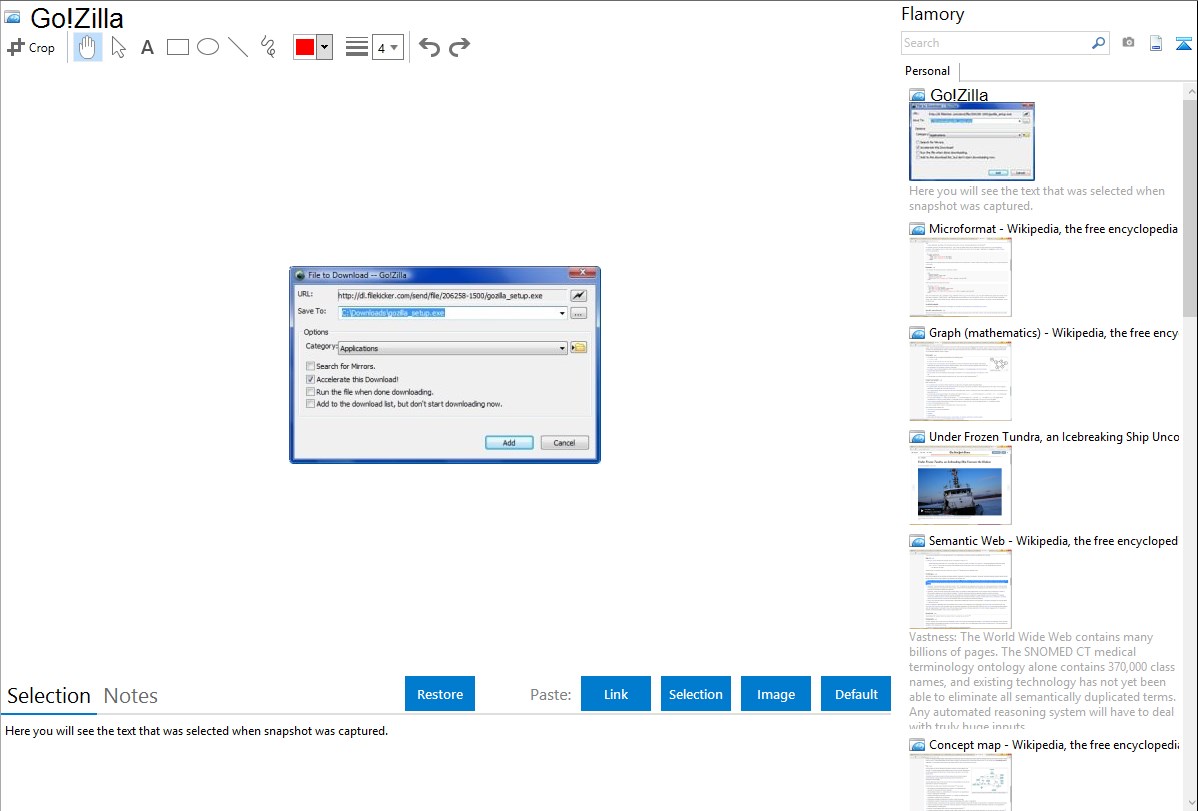
Task: Select the Crop tool
Action: pyautogui.click(x=31, y=47)
